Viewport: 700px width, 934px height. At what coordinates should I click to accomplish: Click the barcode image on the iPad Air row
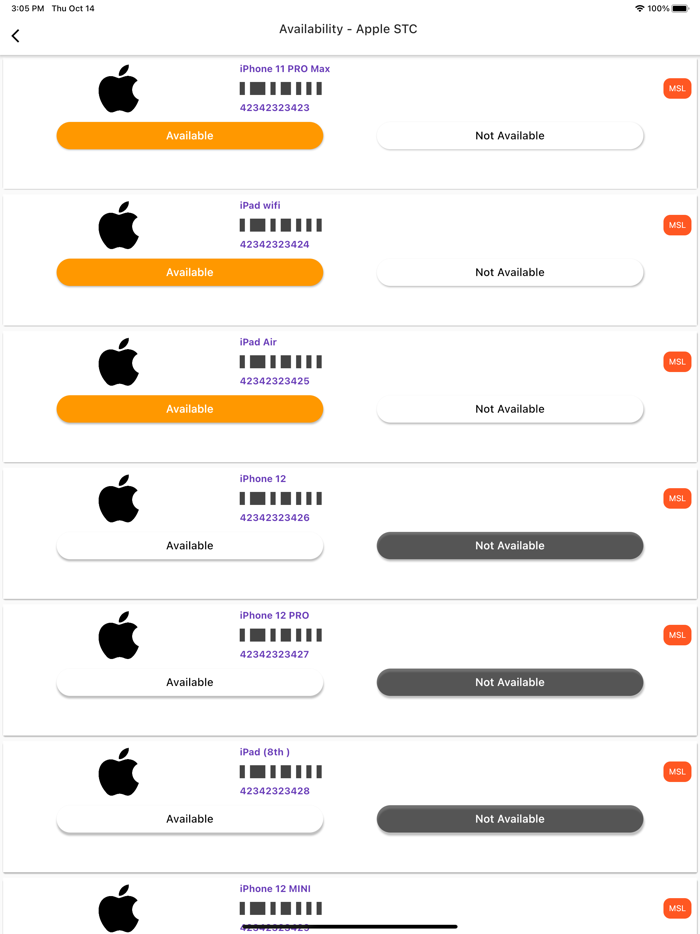pyautogui.click(x=280, y=361)
